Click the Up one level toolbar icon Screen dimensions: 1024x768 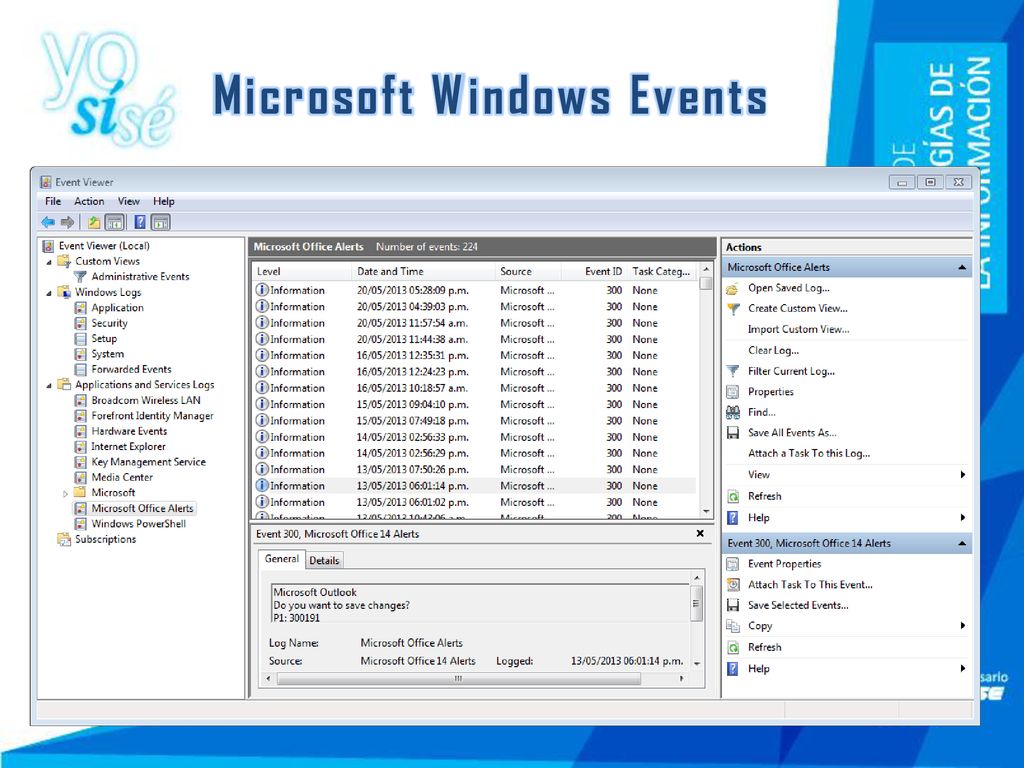(94, 223)
